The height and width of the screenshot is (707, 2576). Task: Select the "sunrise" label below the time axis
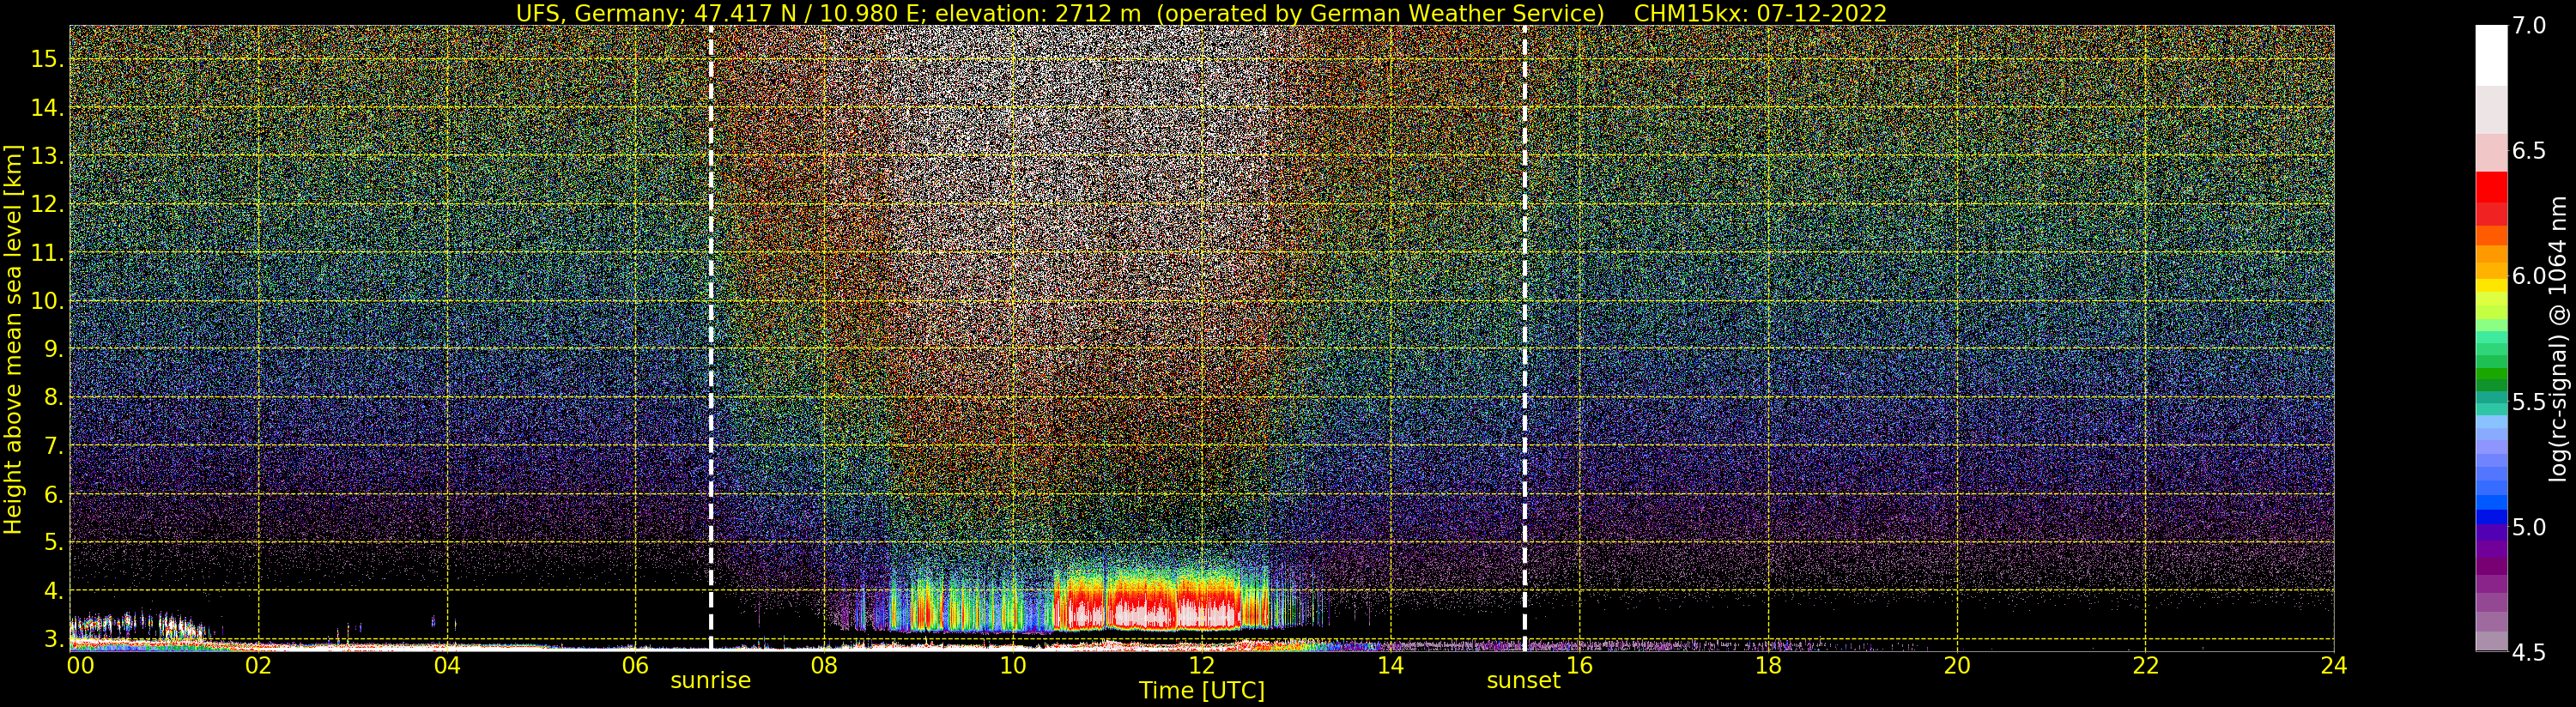710,681
